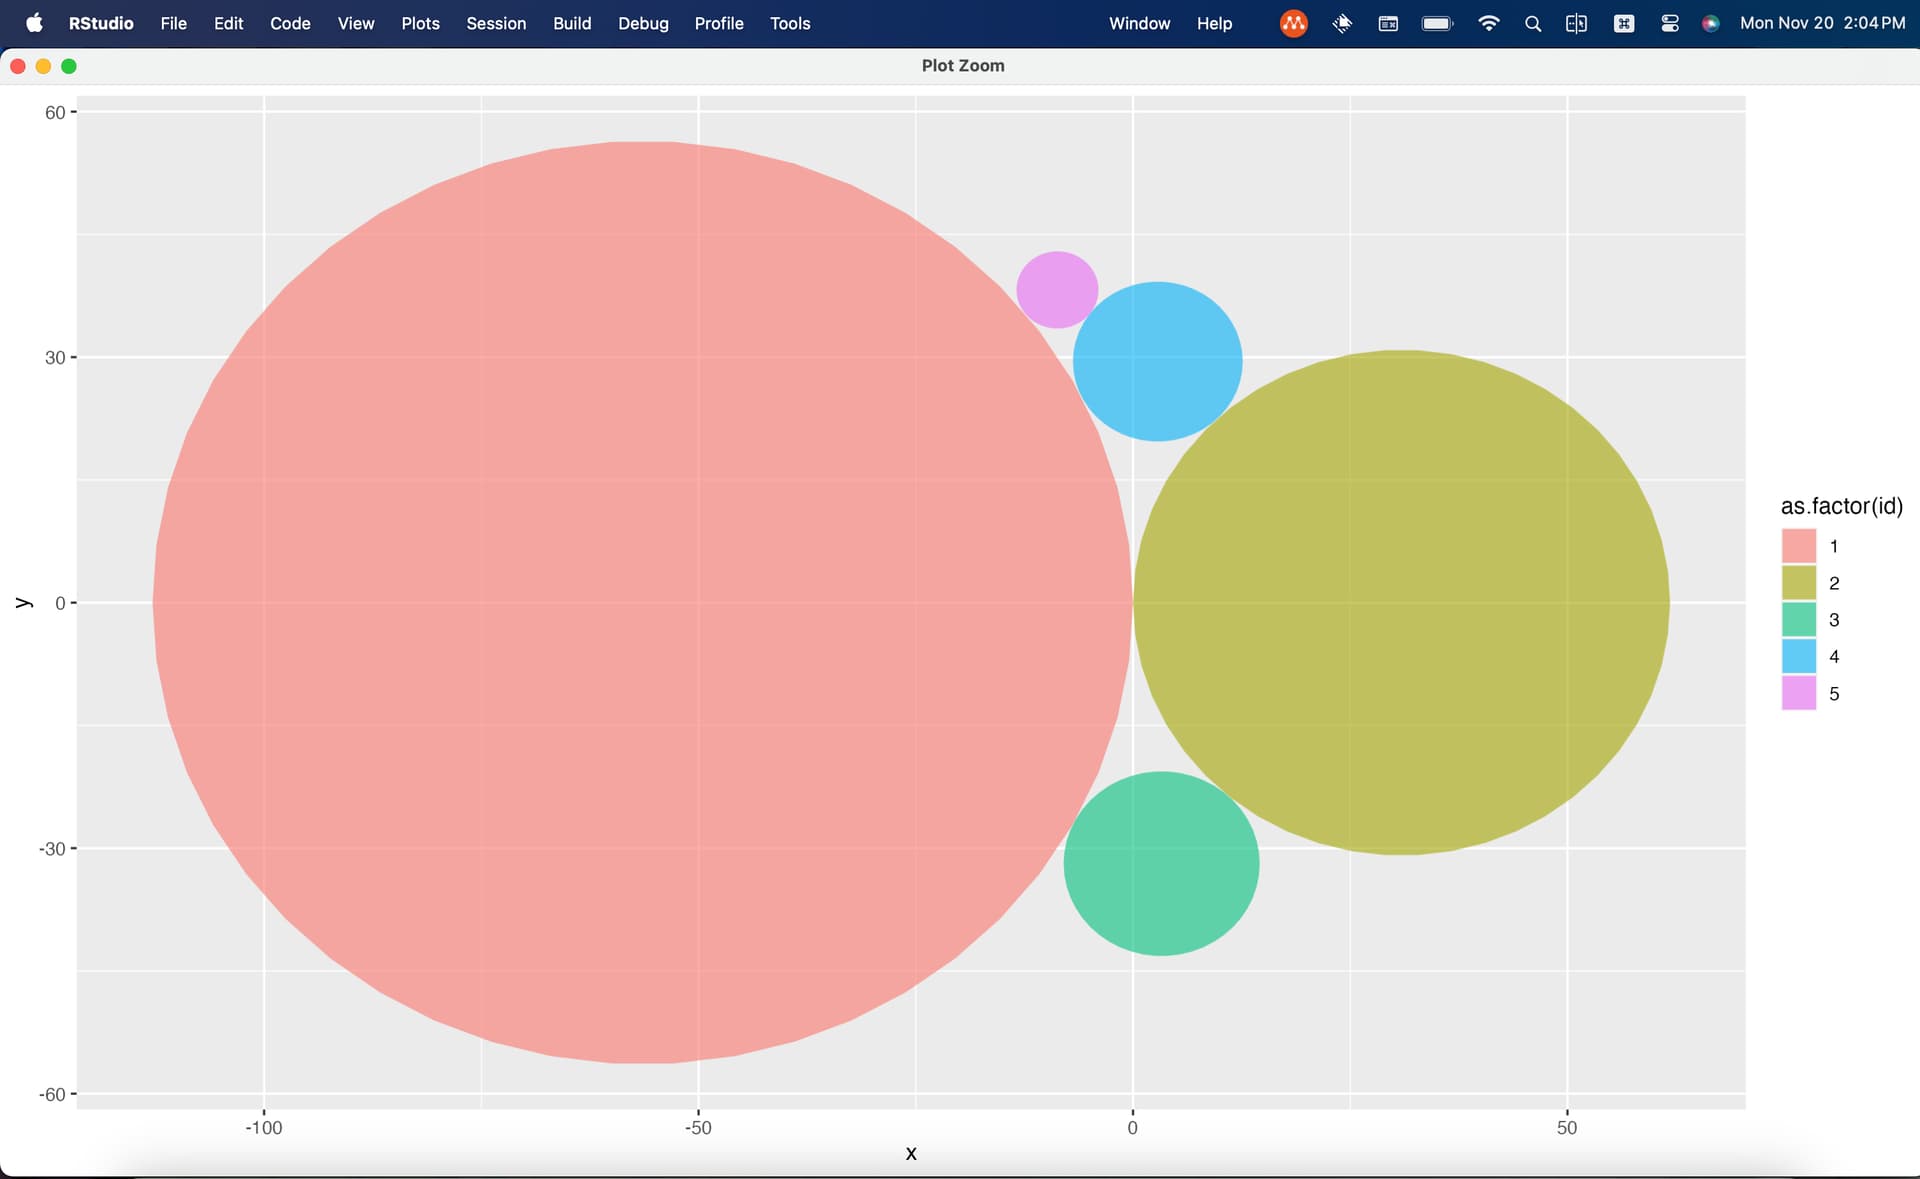1920x1179 pixels.
Task: Click the Wi-Fi status icon
Action: pos(1488,23)
